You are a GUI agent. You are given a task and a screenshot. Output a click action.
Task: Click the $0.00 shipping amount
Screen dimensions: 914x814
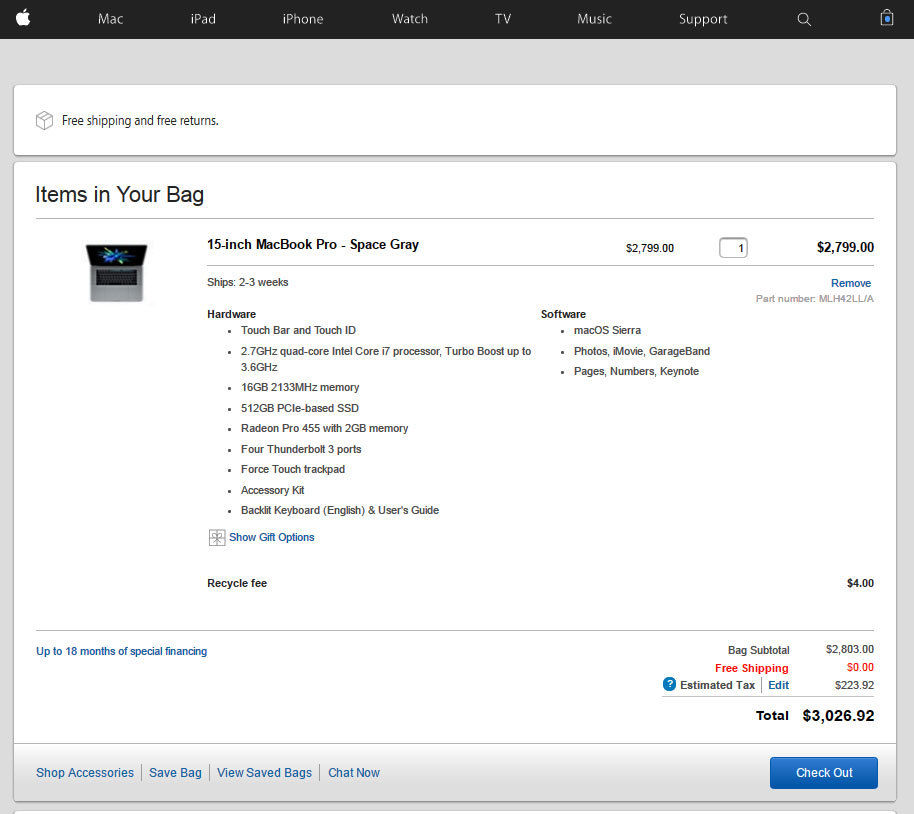tap(860, 667)
